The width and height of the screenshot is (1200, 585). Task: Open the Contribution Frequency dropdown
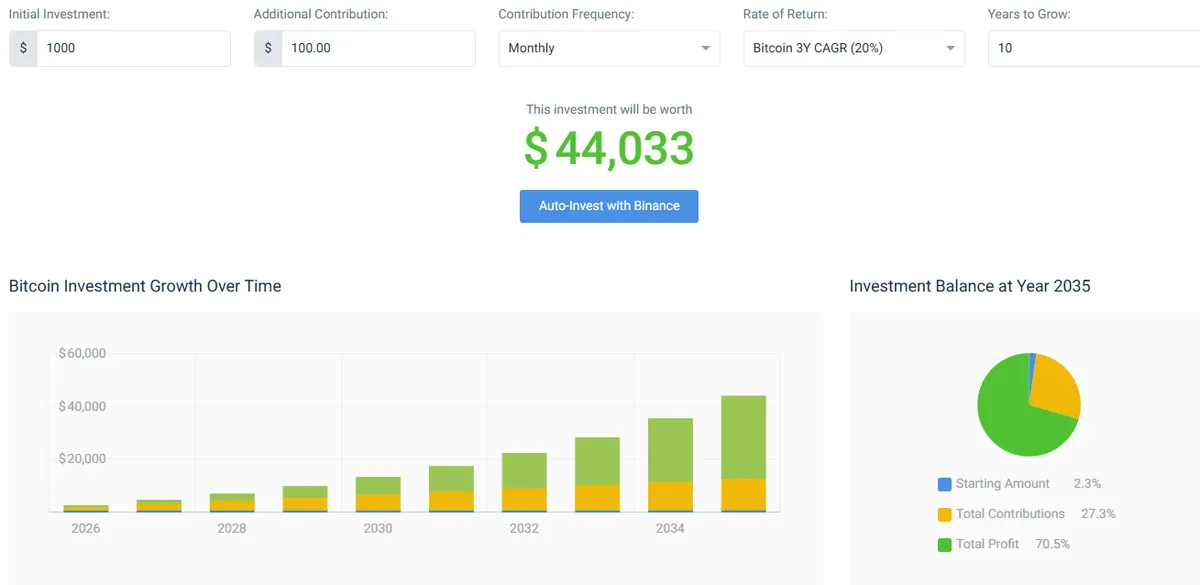609,48
